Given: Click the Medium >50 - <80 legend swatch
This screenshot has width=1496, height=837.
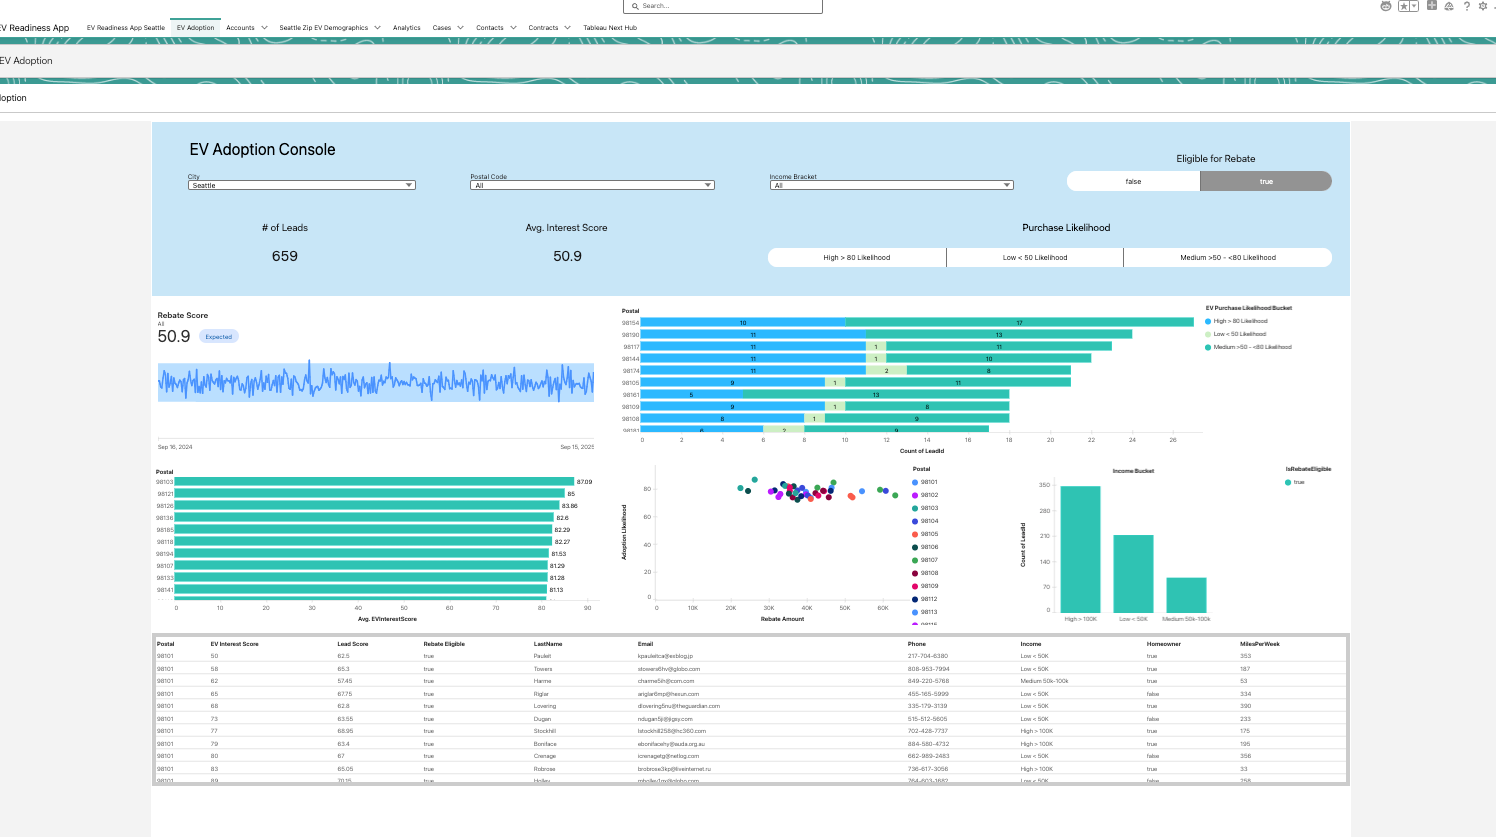Looking at the screenshot, I should 1208,347.
